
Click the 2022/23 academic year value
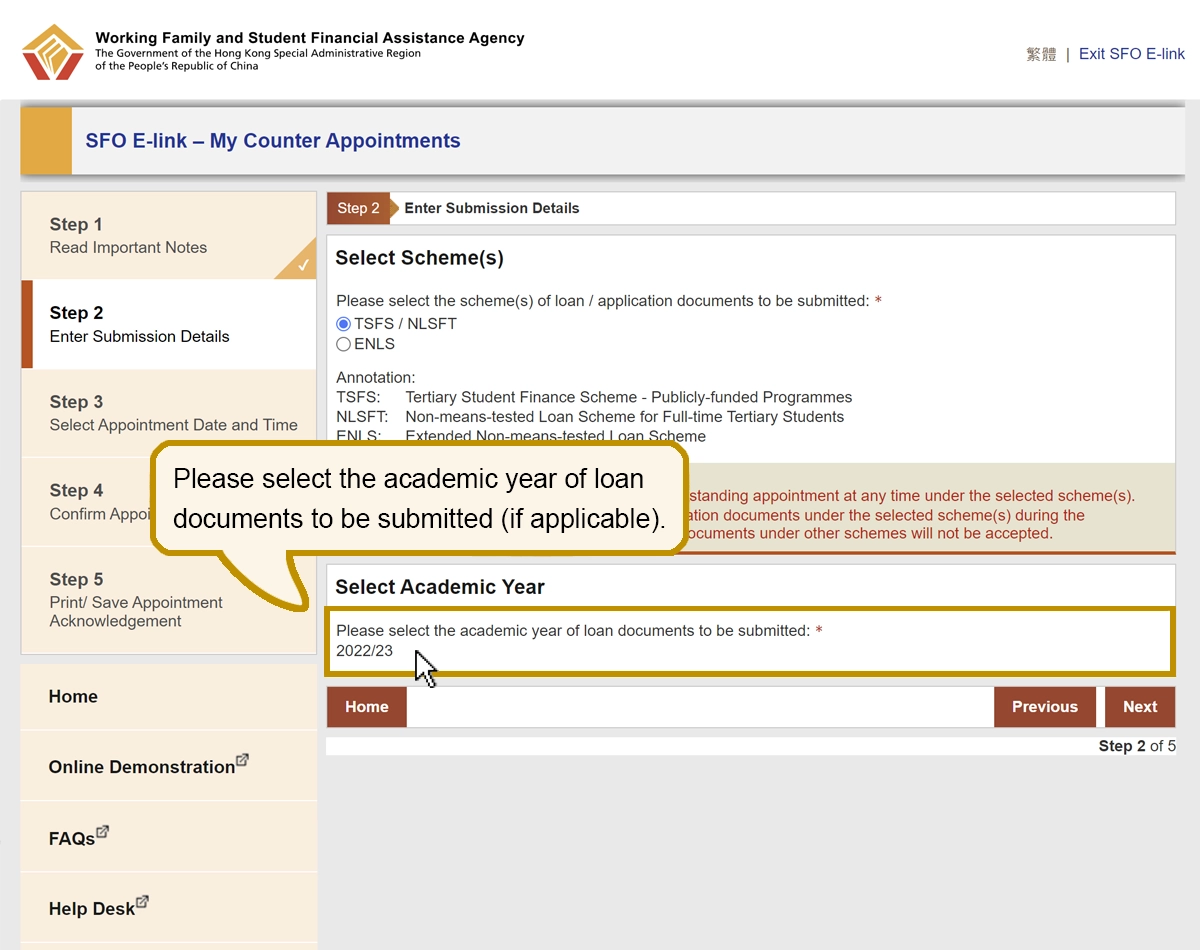pos(365,651)
